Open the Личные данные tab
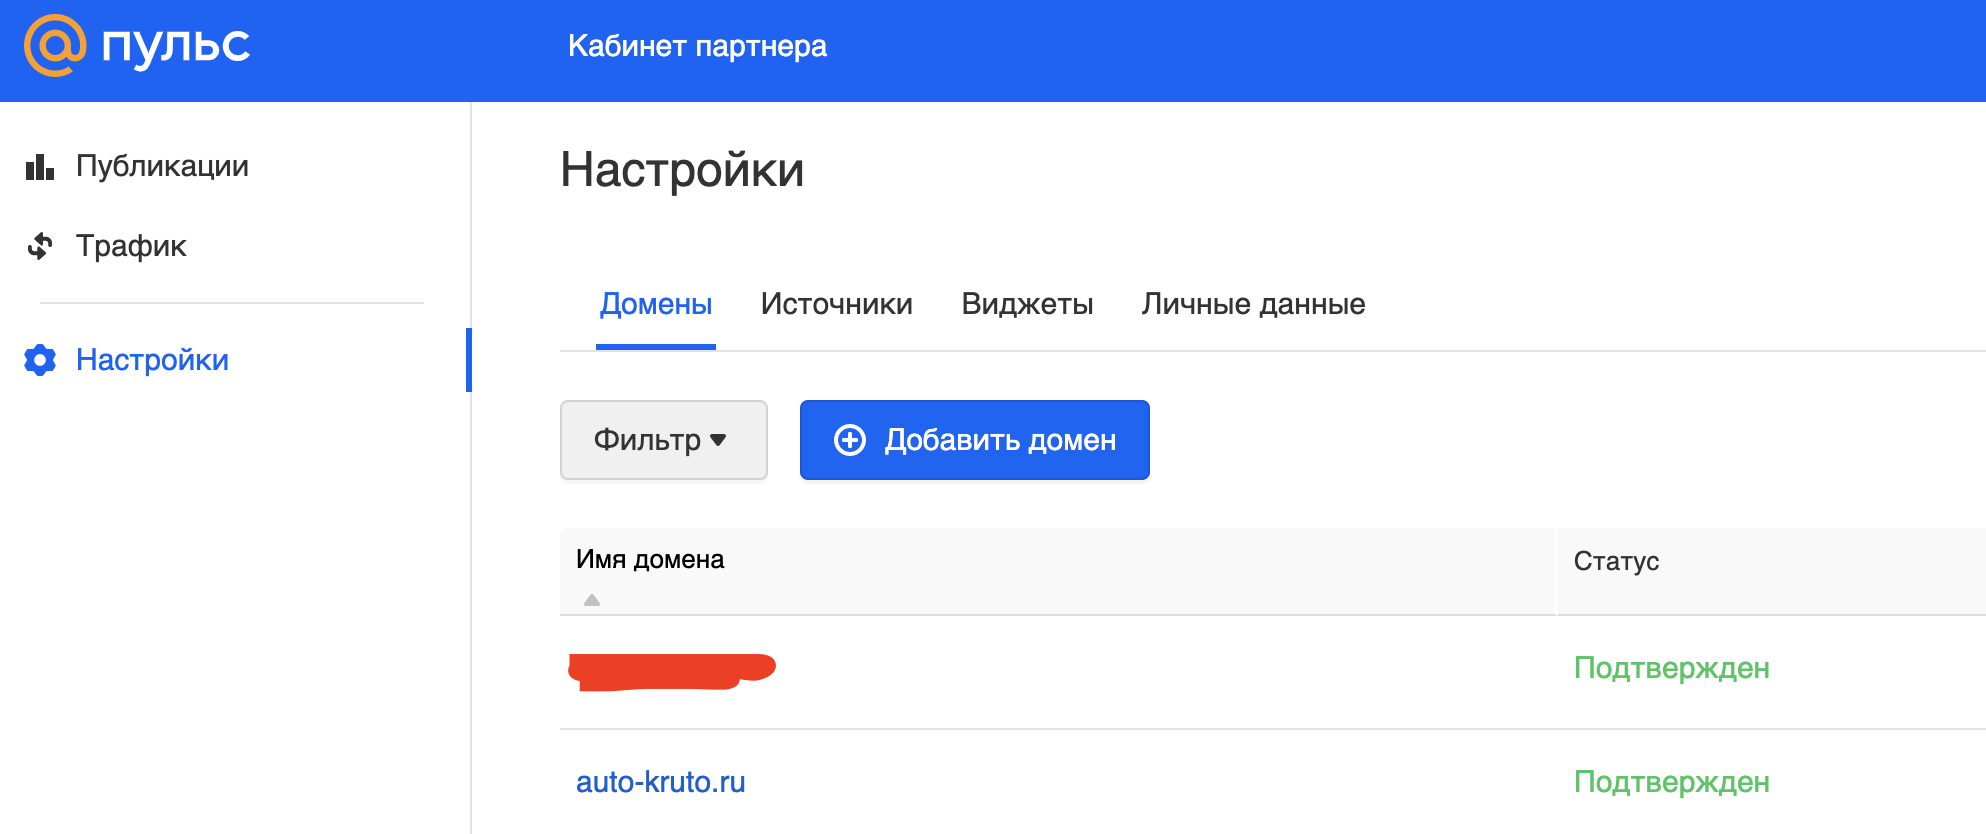Image resolution: width=1986 pixels, height=834 pixels. pos(1253,304)
